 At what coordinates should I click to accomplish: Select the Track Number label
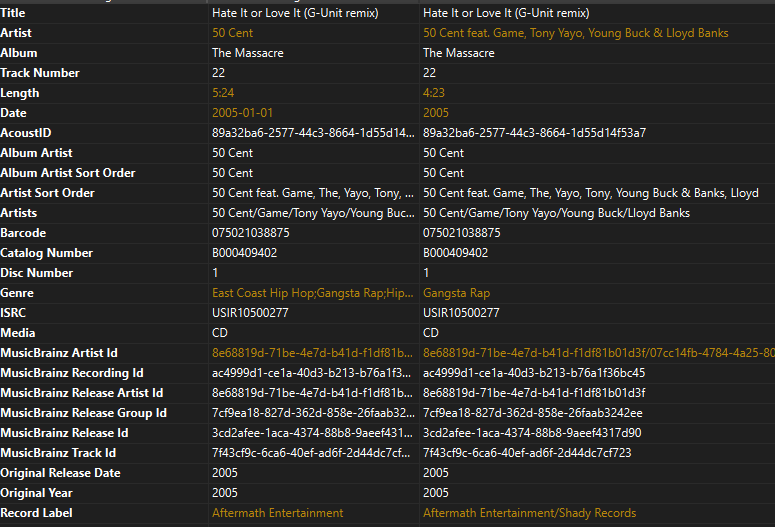coord(40,73)
